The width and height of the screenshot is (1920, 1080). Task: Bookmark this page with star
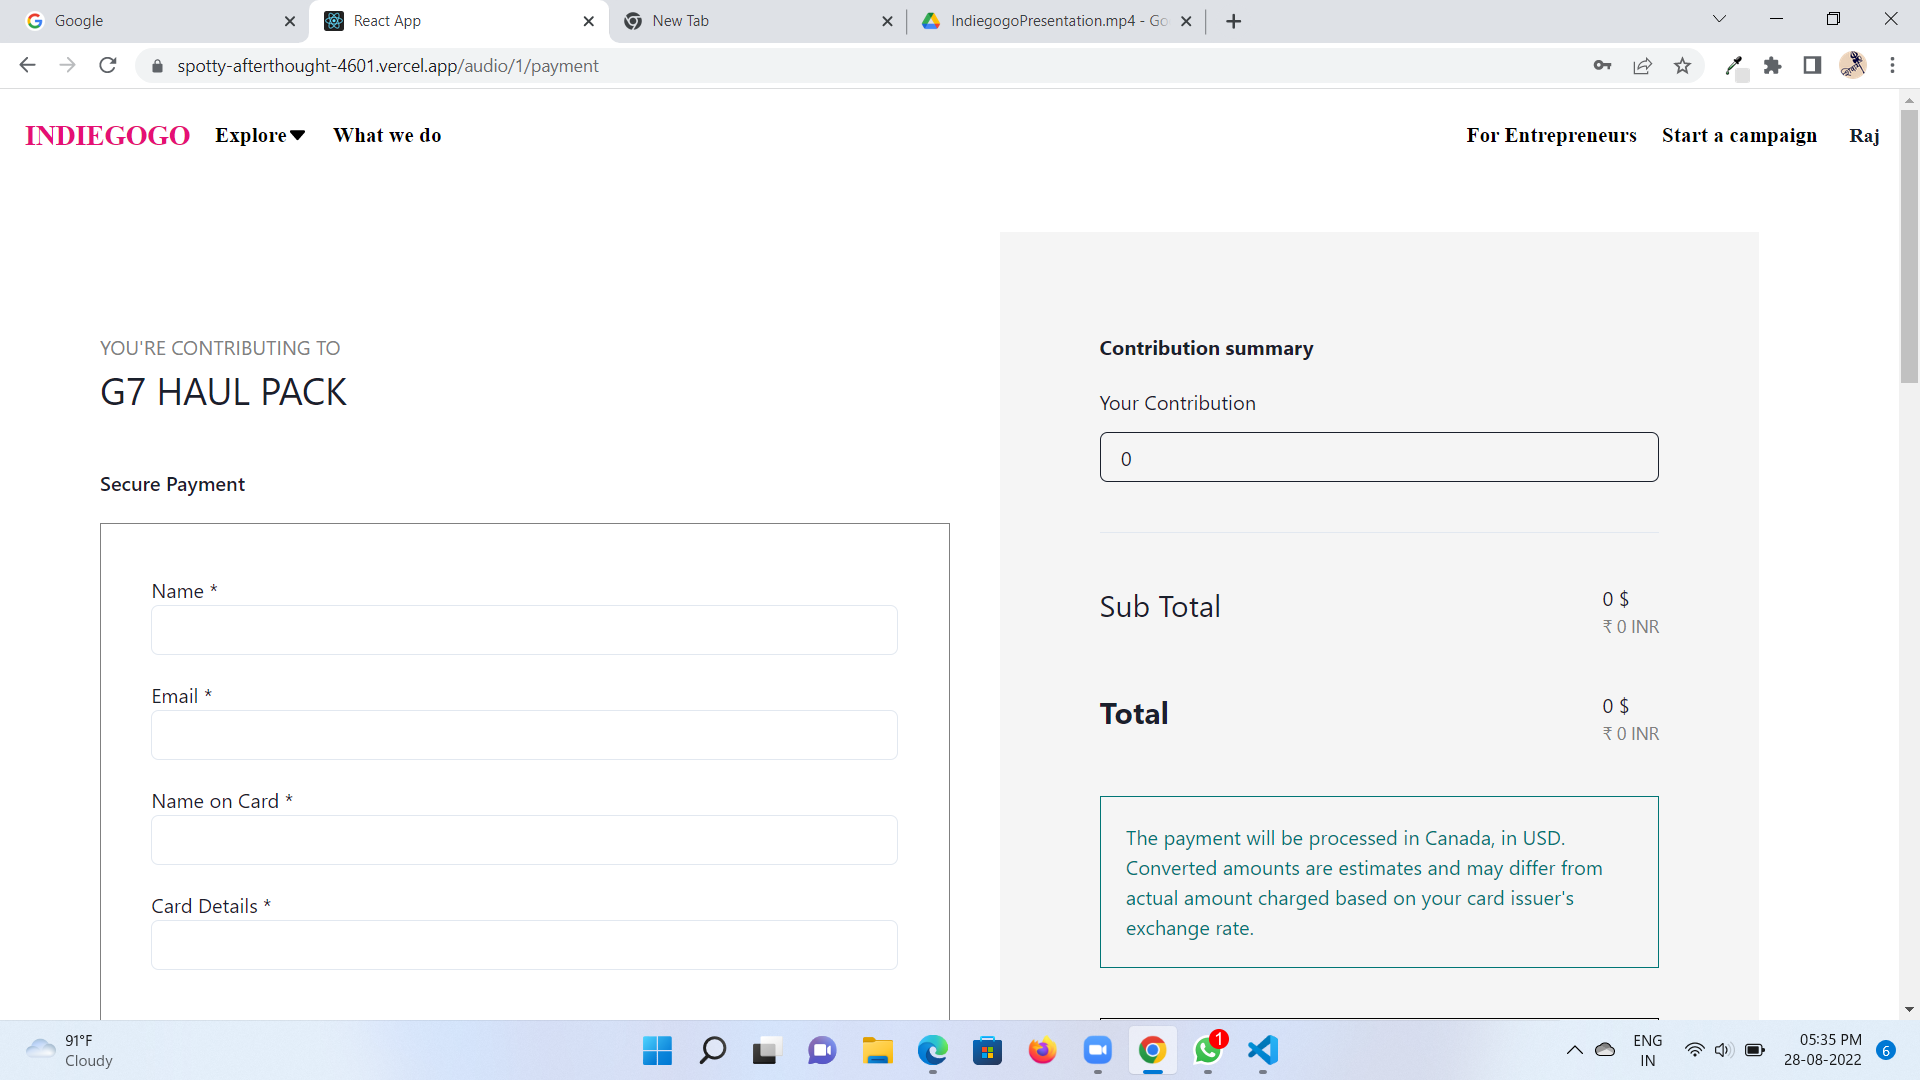point(1682,65)
